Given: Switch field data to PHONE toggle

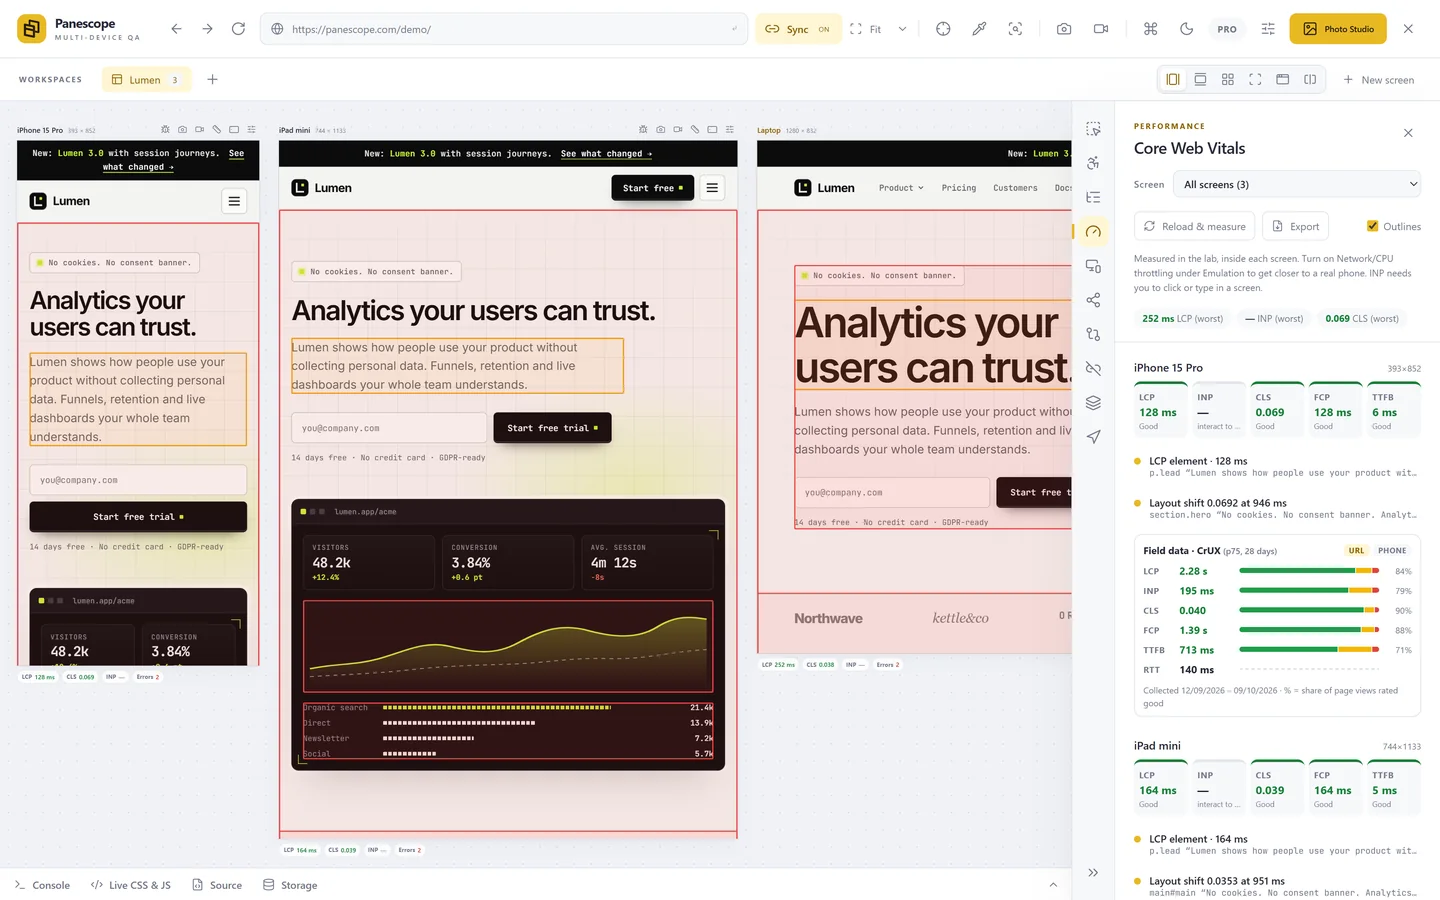Looking at the screenshot, I should click(1392, 551).
